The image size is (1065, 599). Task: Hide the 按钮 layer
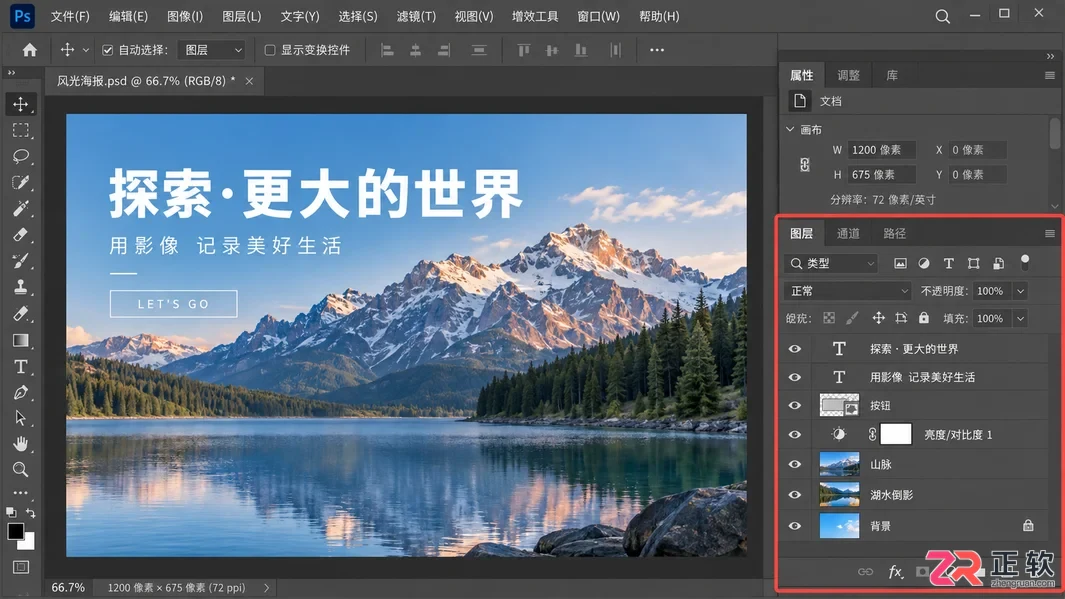click(x=795, y=405)
